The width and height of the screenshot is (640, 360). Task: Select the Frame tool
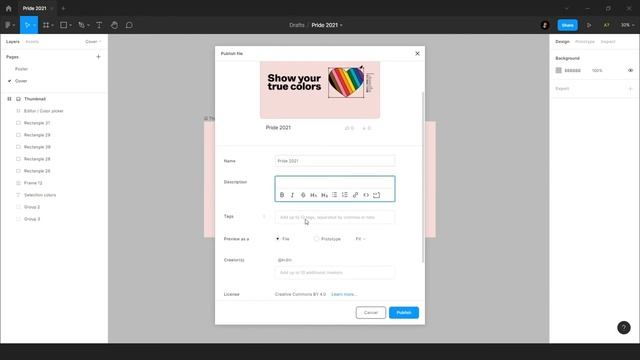click(46, 25)
